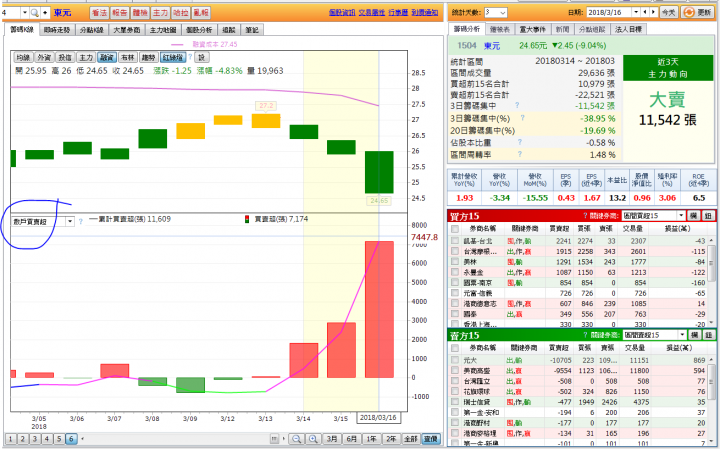Switch to the 分點K線 tab
The width and height of the screenshot is (720, 449).
[91, 30]
